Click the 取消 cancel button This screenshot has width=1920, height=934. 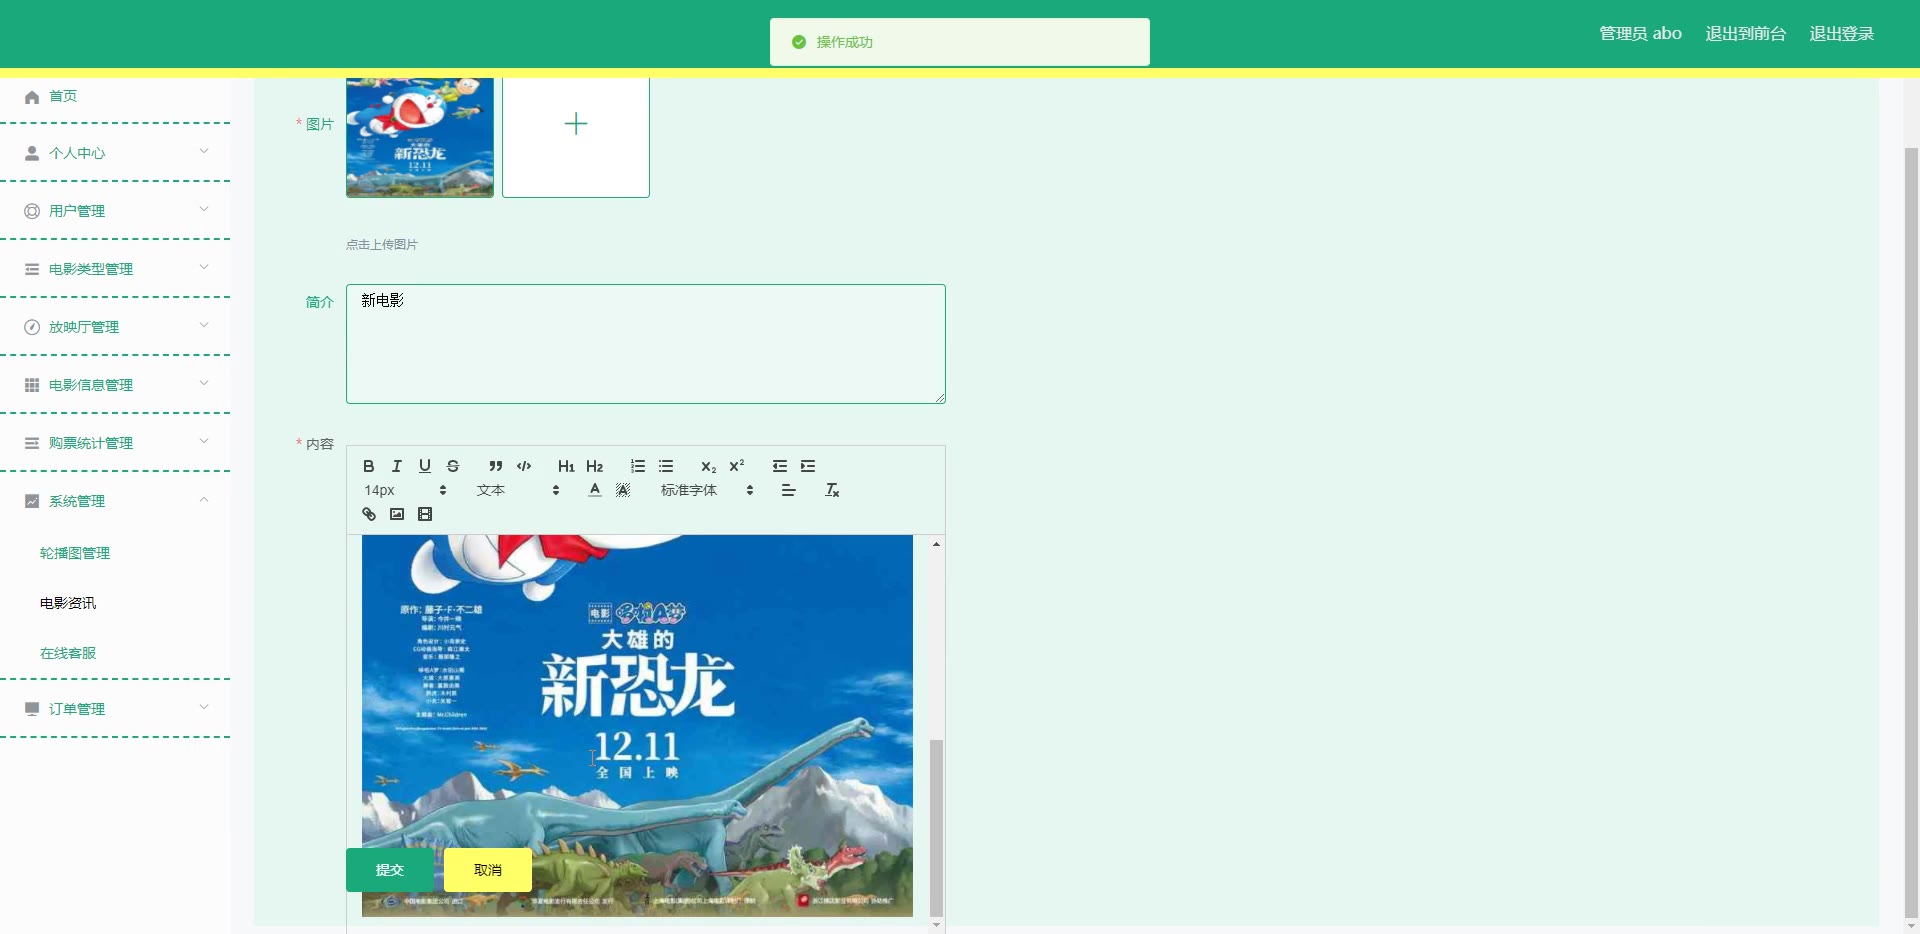pyautogui.click(x=488, y=870)
